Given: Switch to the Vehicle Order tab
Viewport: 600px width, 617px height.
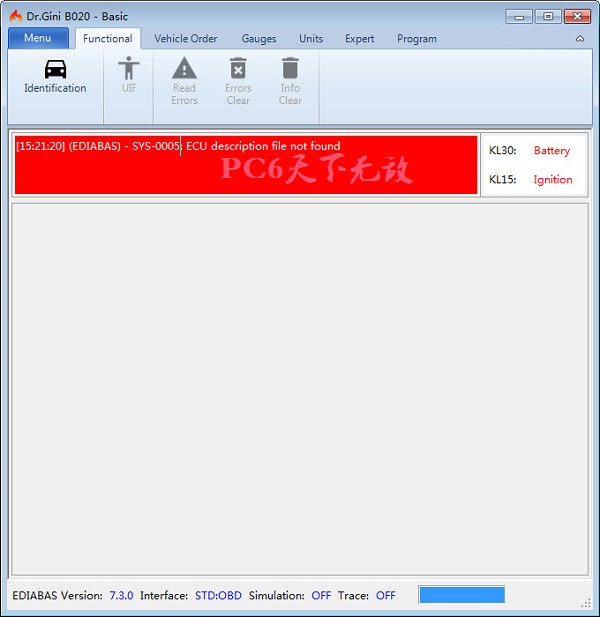Looking at the screenshot, I should (x=185, y=39).
